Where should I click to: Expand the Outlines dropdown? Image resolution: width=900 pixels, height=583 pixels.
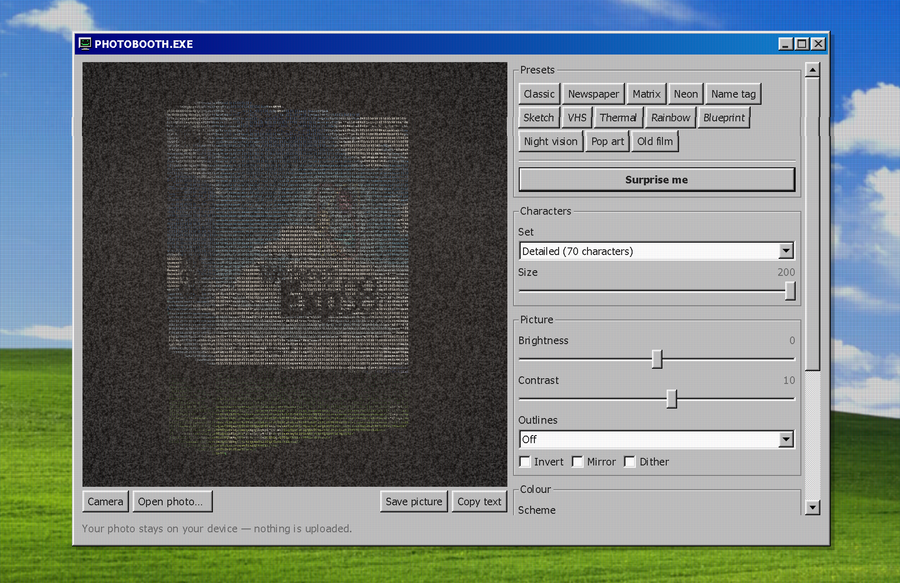coord(657,439)
